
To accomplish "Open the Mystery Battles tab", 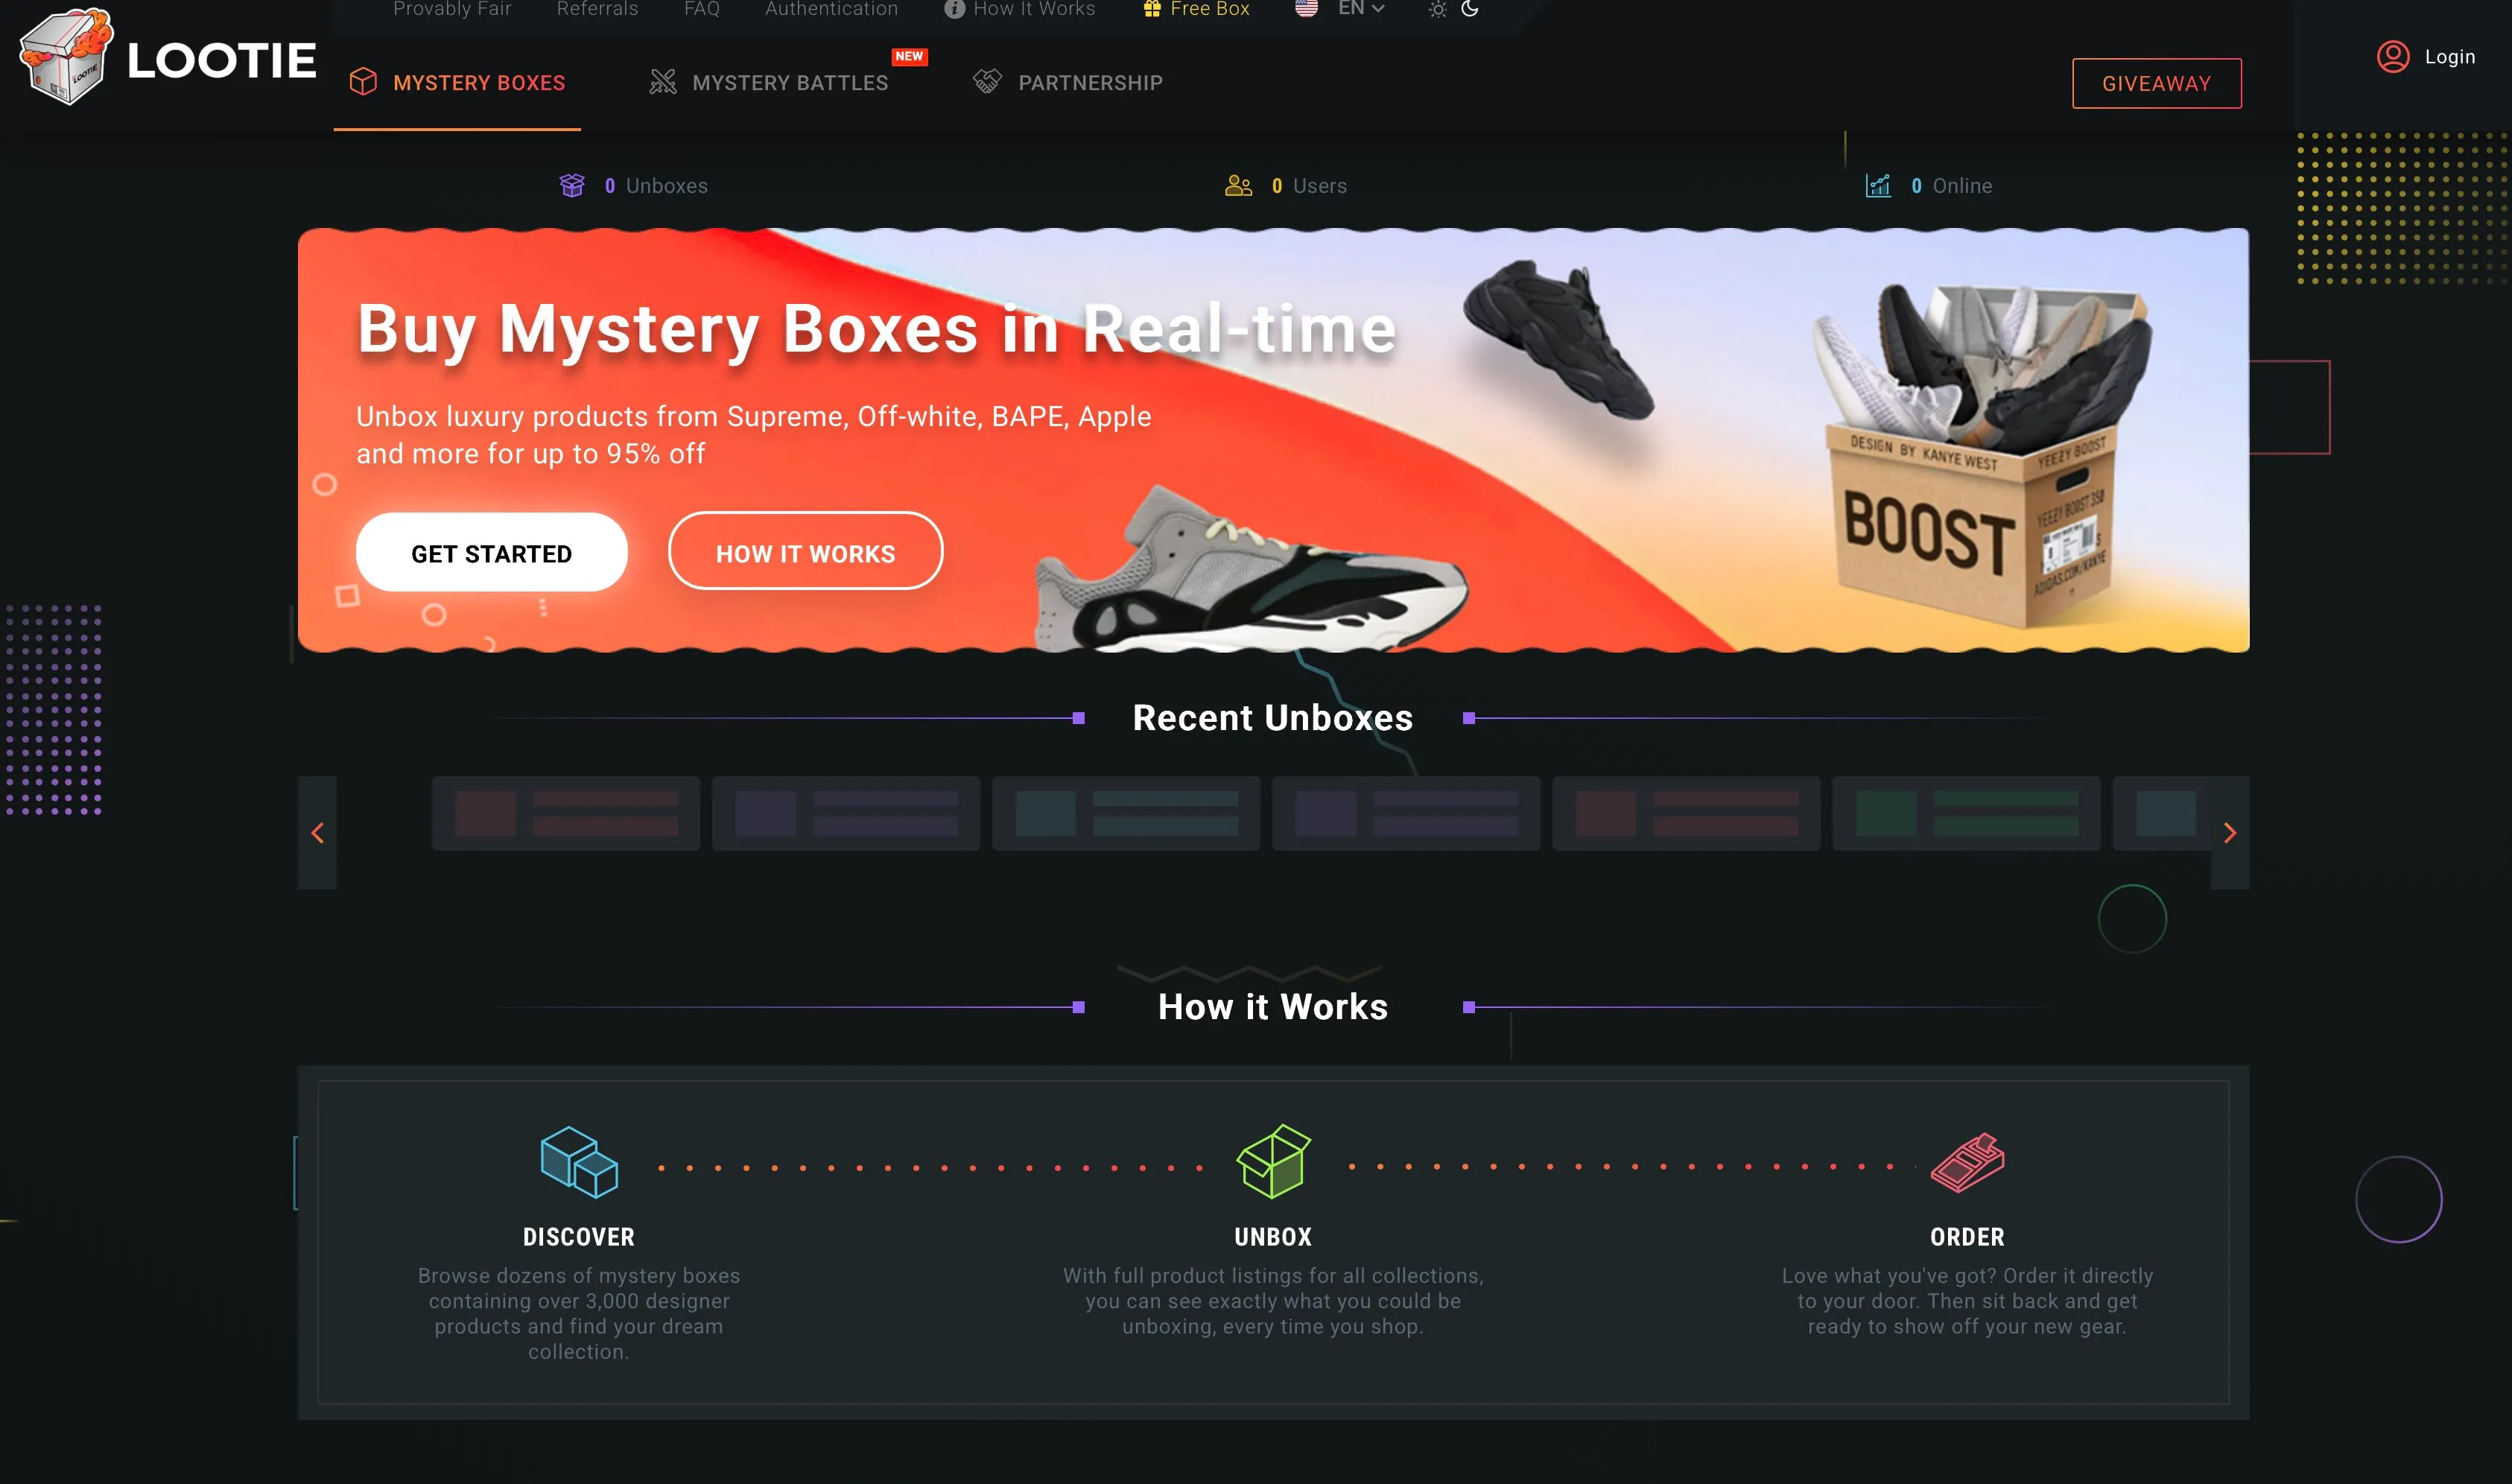I will [768, 83].
